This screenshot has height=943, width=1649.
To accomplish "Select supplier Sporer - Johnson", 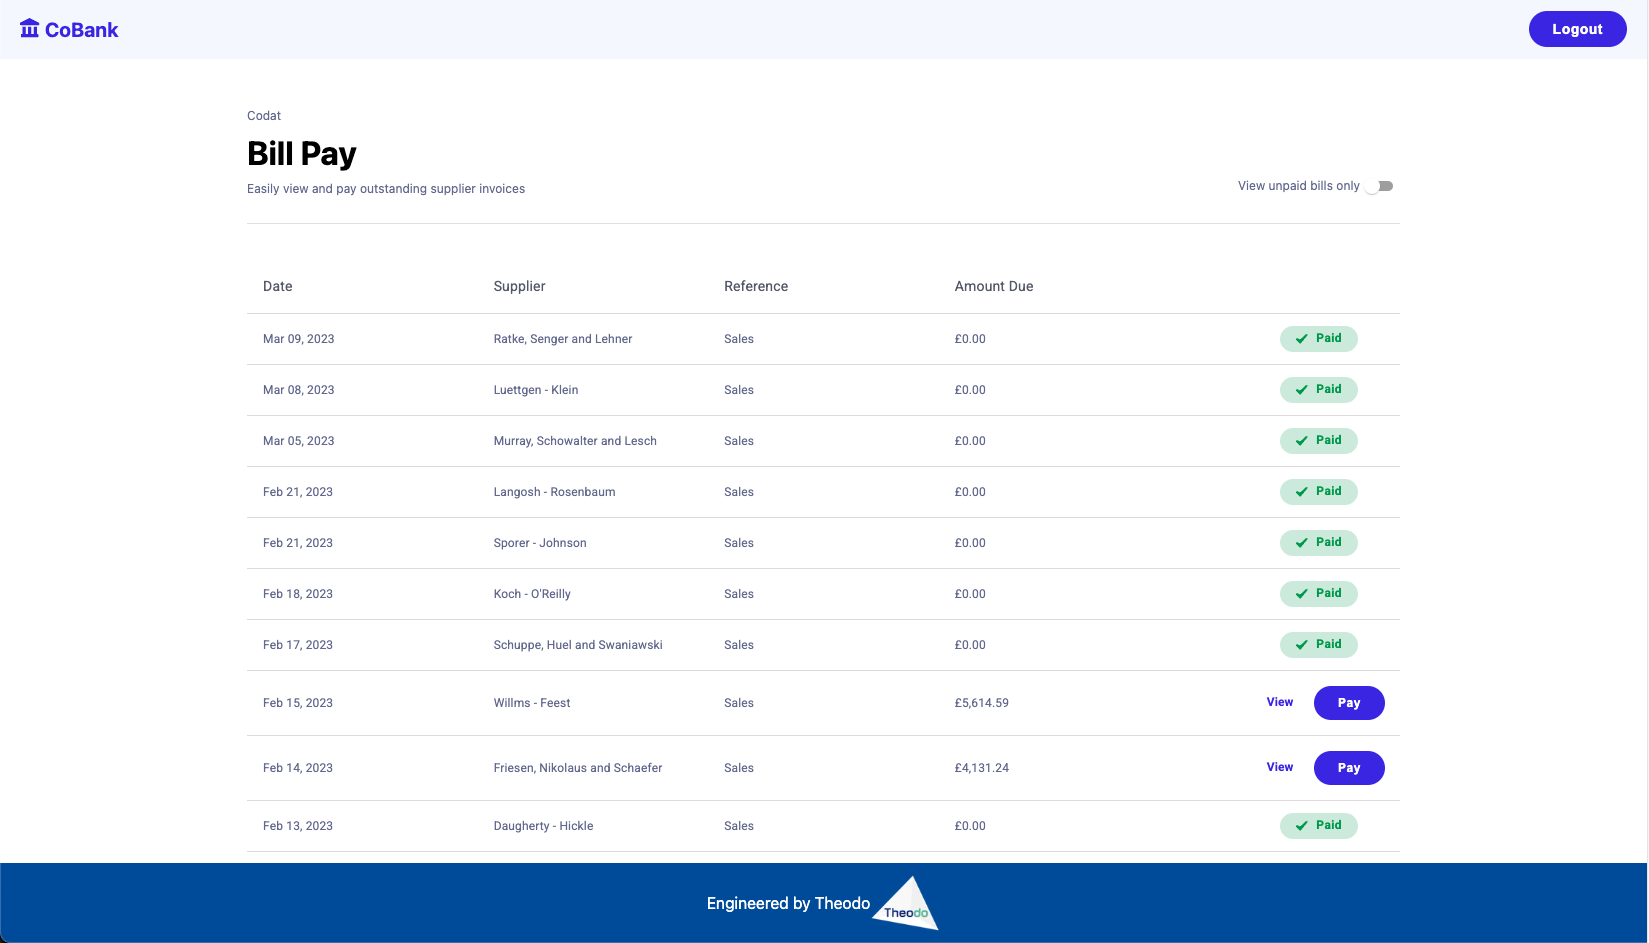I will tap(540, 543).
